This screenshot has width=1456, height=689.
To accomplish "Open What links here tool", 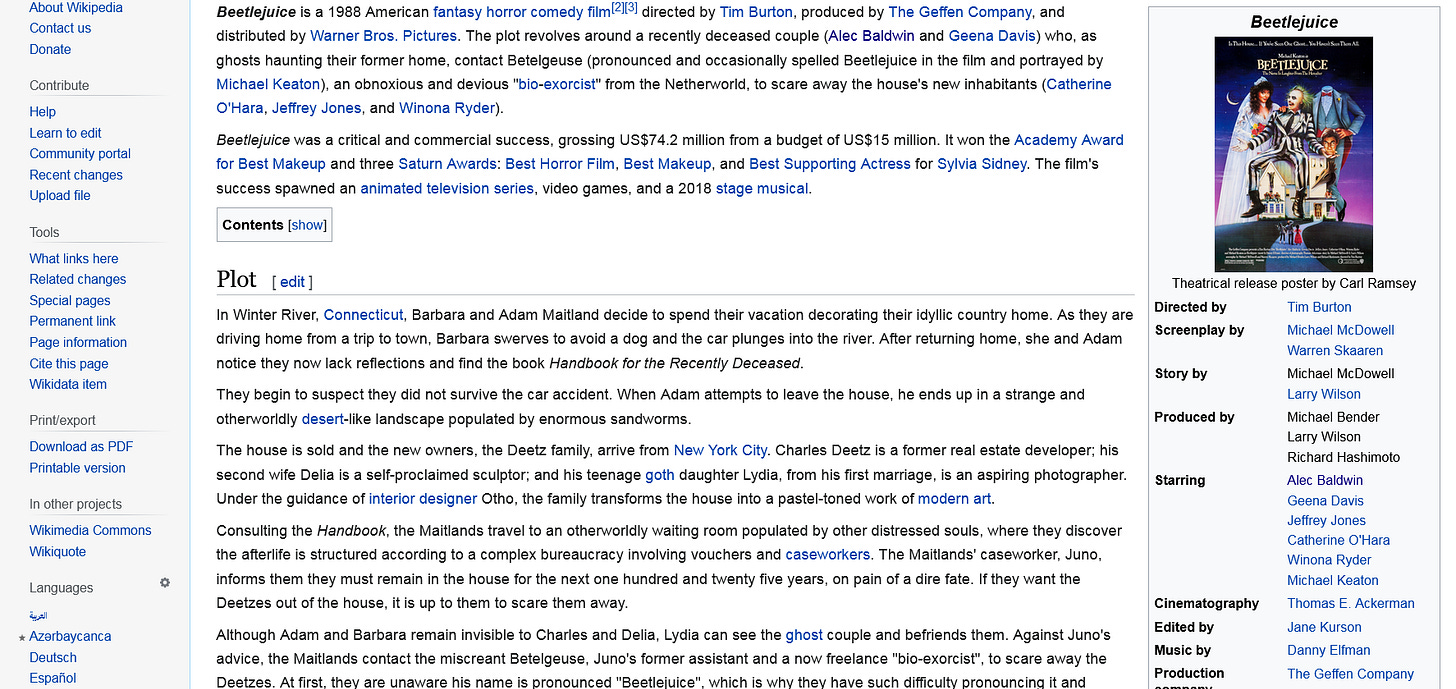I will 74,259.
